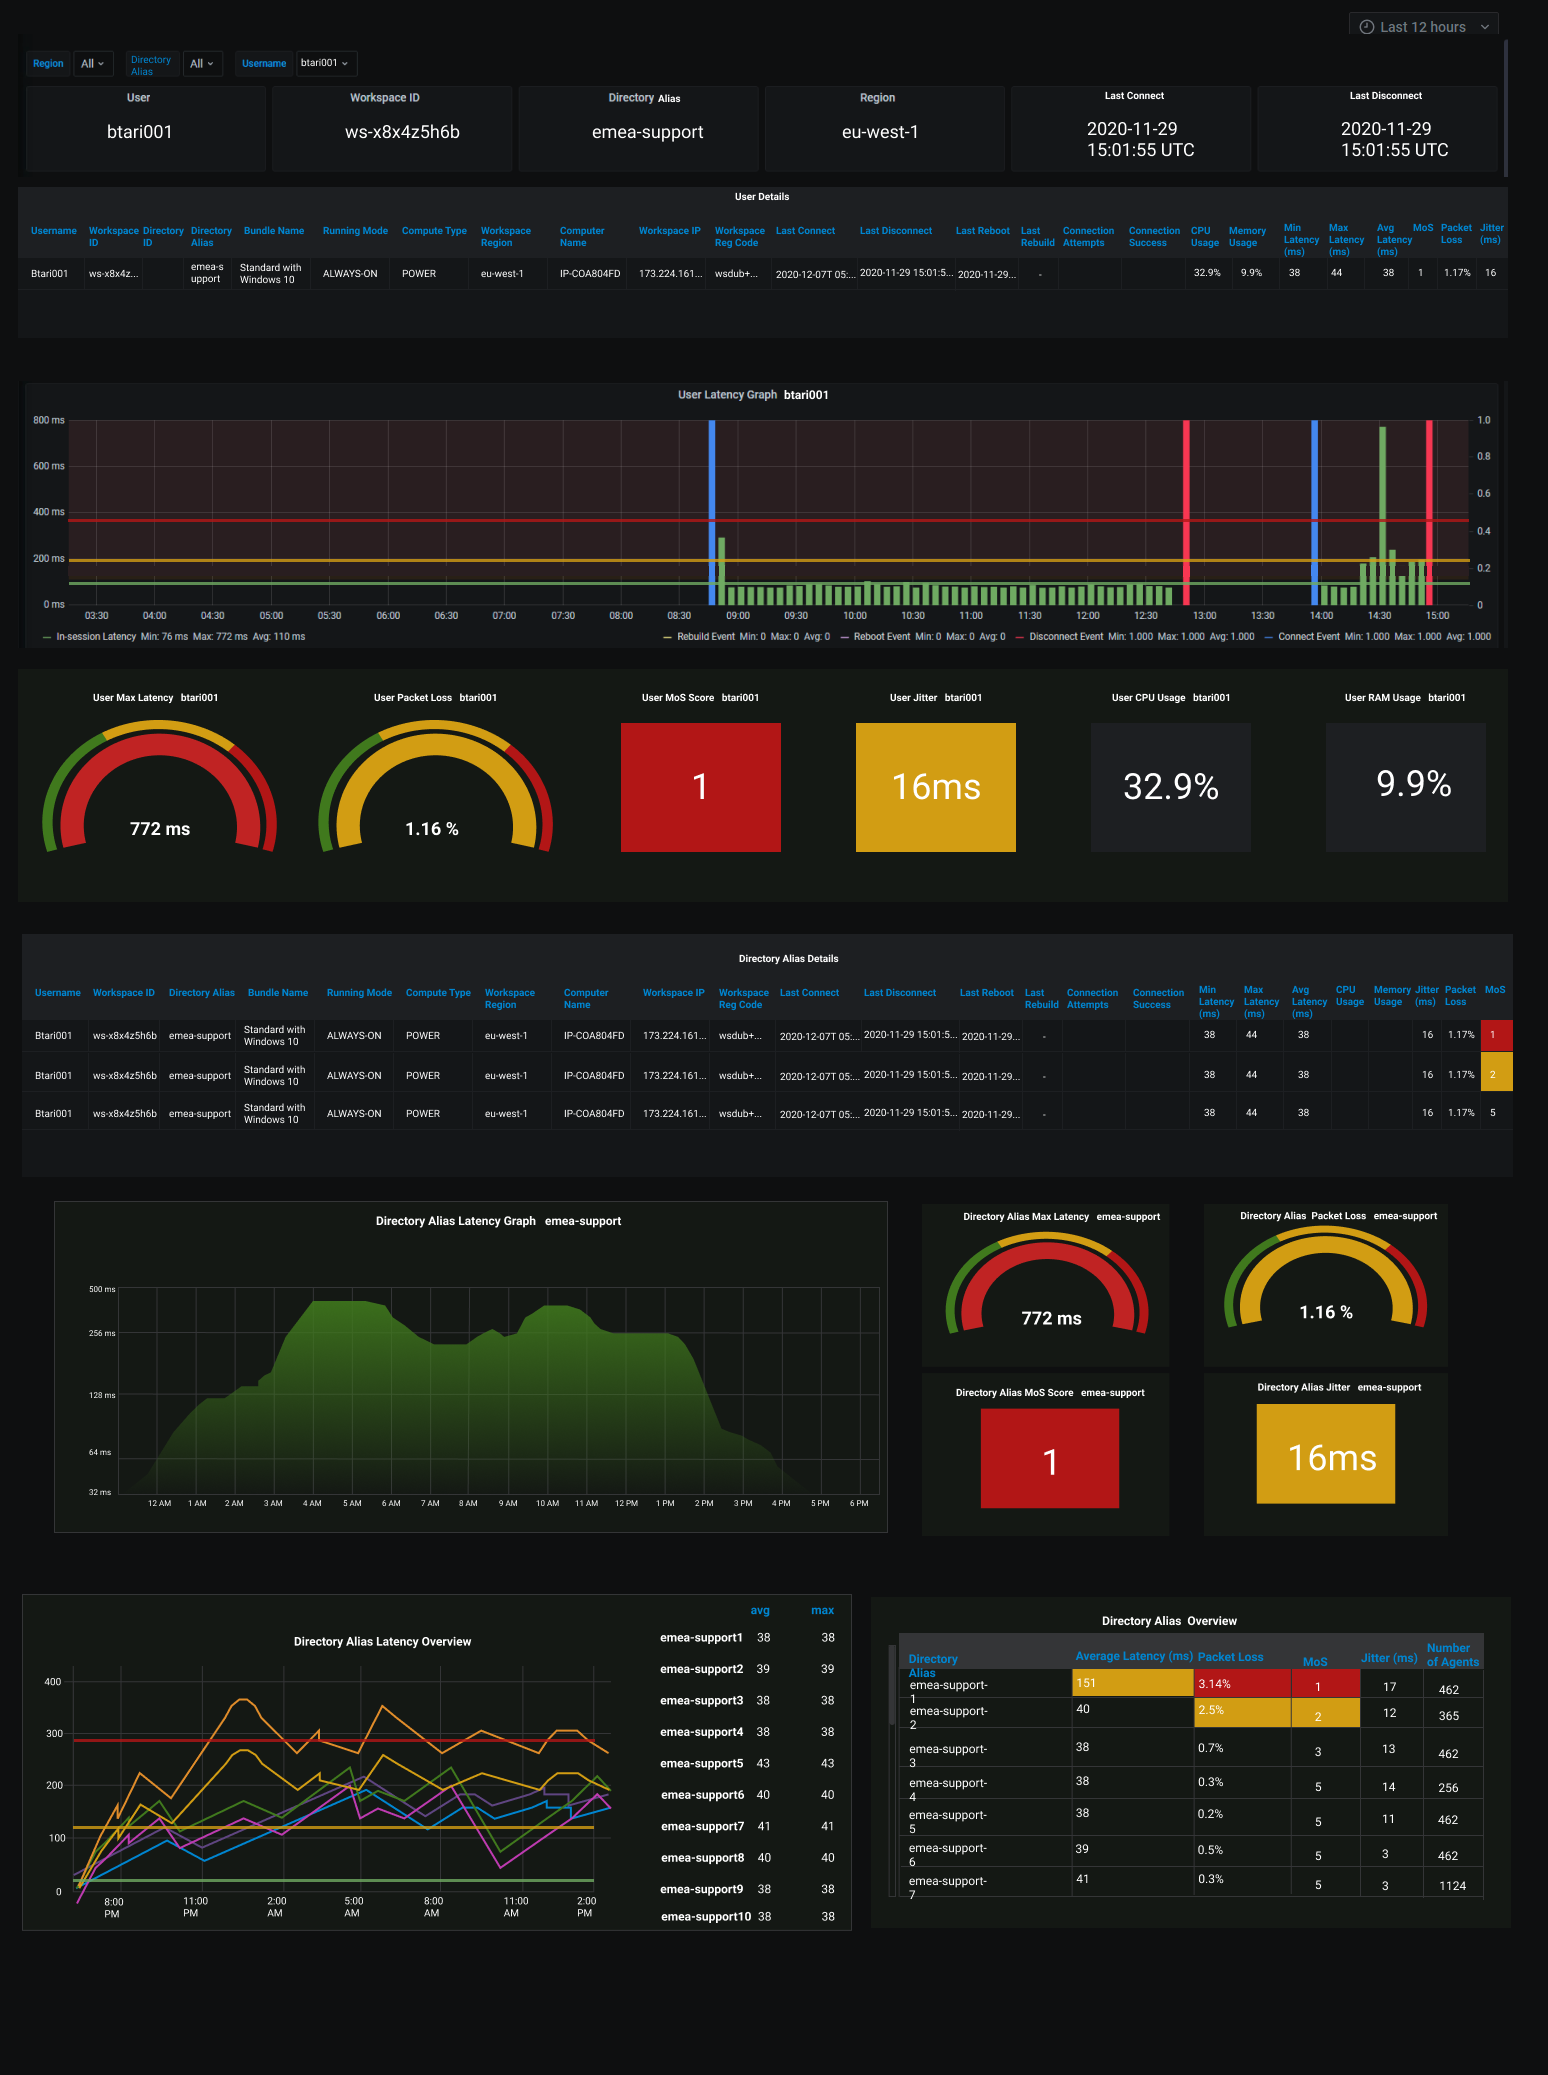This screenshot has width=1548, height=2075.
Task: Click the yellow MoS cell showing 2 in Directory Alias Details
Action: 1497,1074
